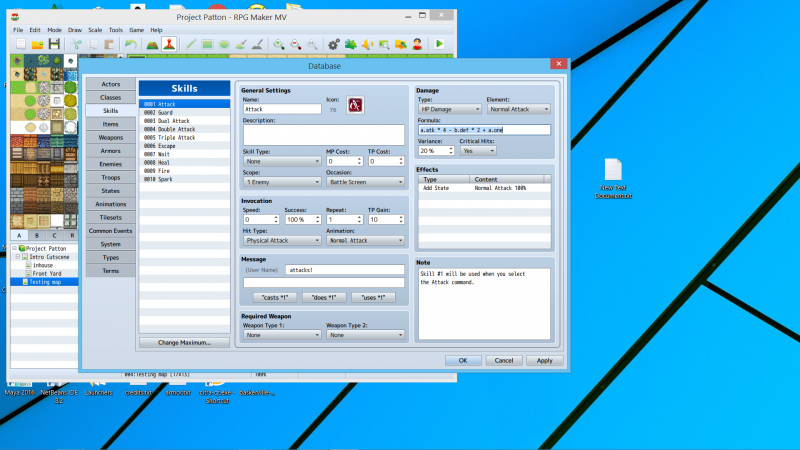
Task: Click the "casts *!" message button
Action: click(x=275, y=297)
